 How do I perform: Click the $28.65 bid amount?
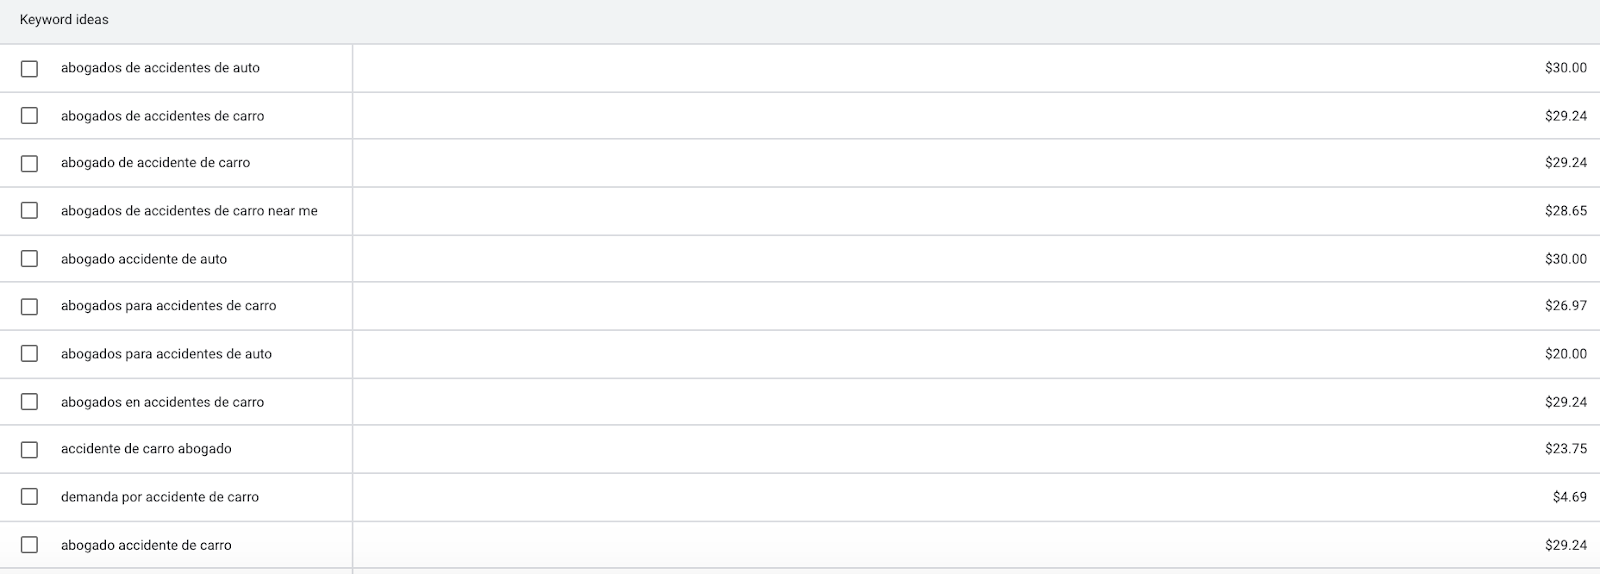point(1565,211)
